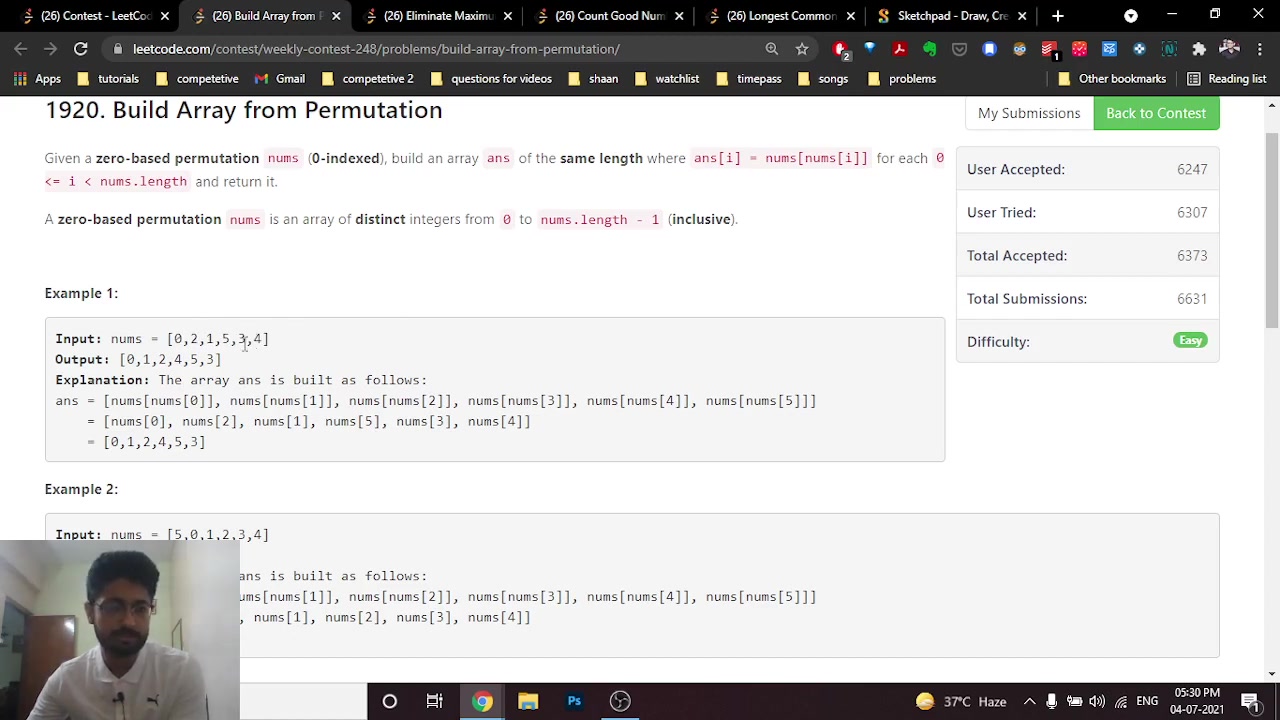Open the competetive bookmark folder
The image size is (1280, 720).
coord(197,78)
